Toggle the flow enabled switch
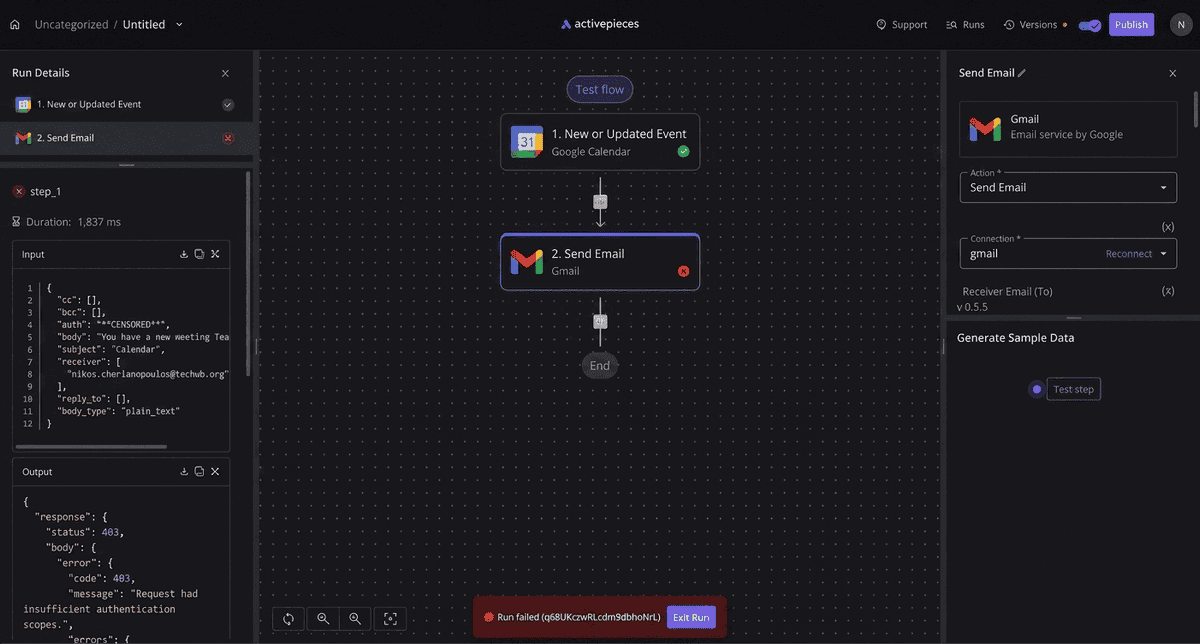Image resolution: width=1200 pixels, height=644 pixels. tap(1089, 25)
